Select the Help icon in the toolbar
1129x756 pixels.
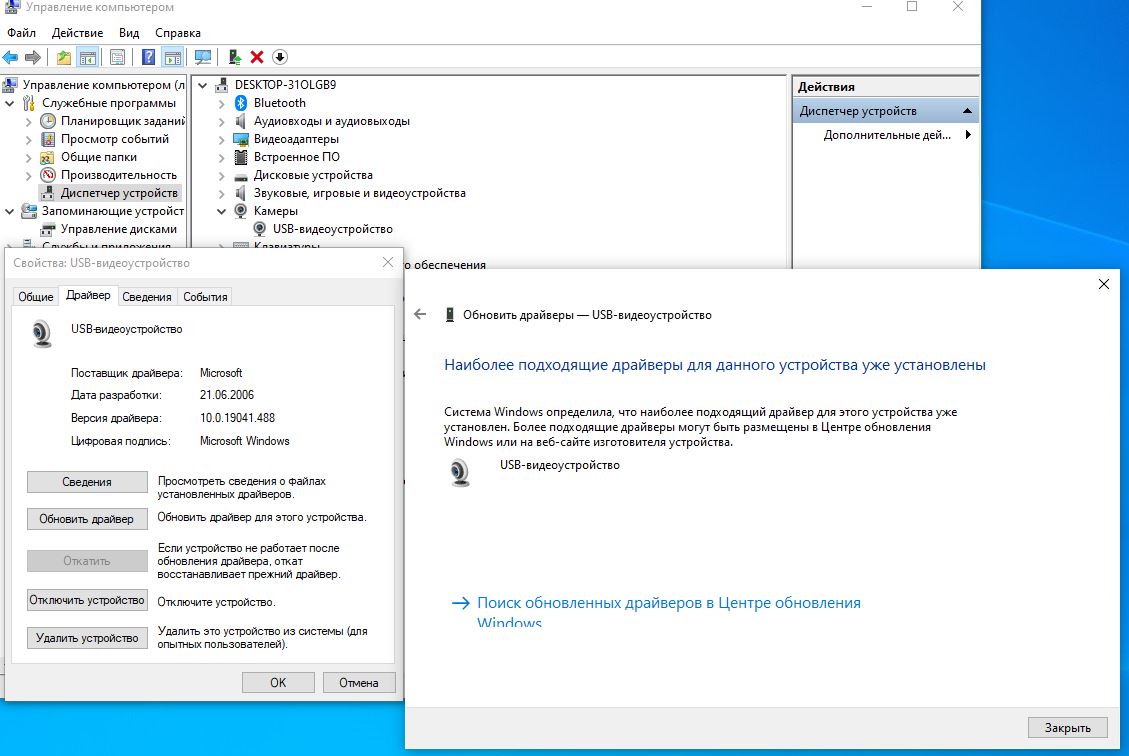click(147, 57)
